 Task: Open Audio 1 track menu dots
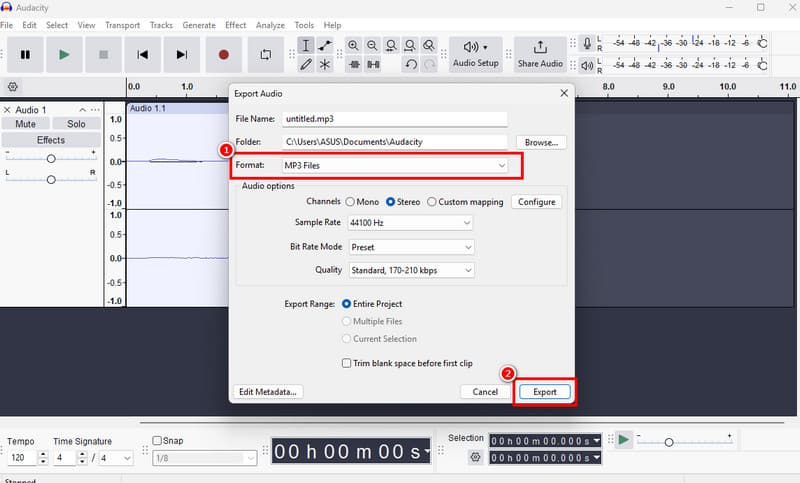pos(95,110)
